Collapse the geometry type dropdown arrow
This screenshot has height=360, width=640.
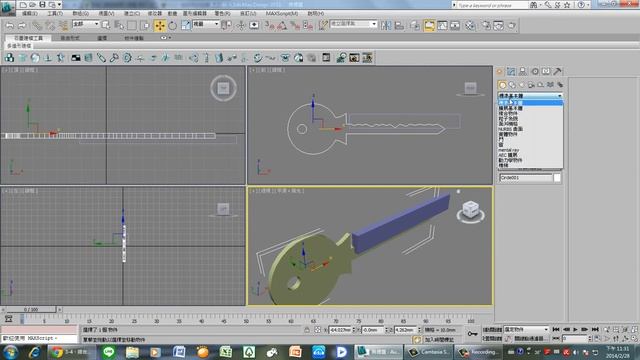[x=560, y=96]
